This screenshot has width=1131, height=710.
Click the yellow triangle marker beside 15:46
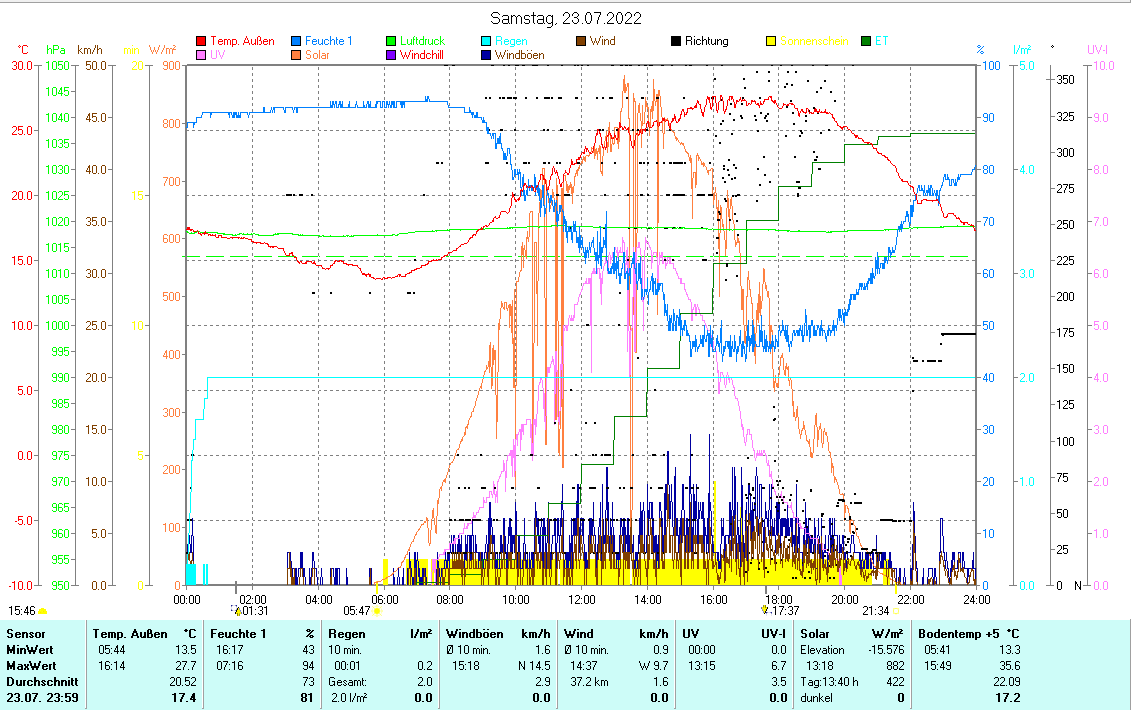43,610
